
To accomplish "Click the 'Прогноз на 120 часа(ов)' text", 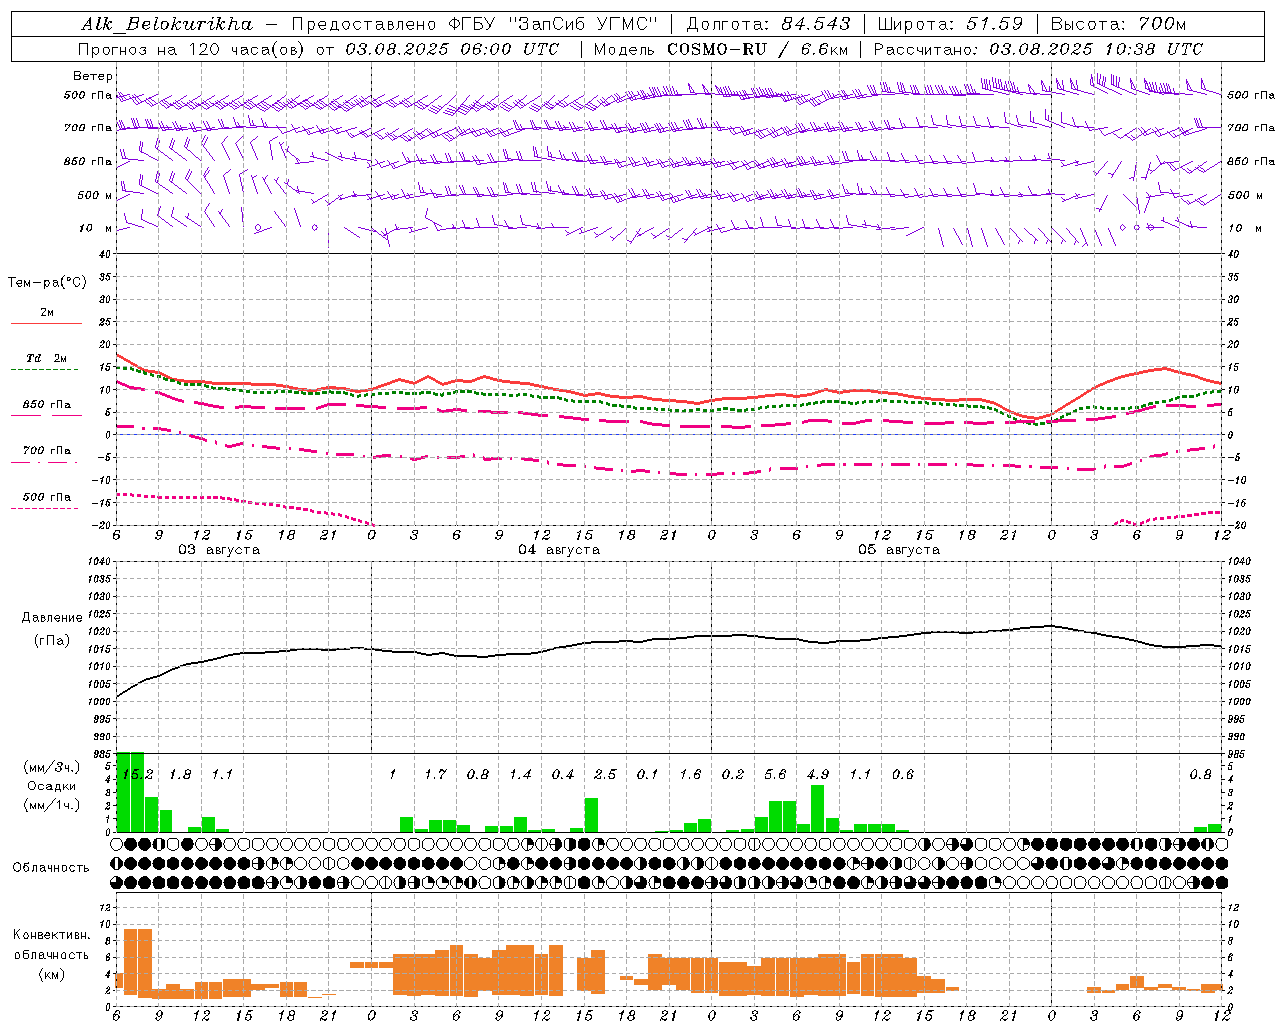I will pyautogui.click(x=193, y=49).
